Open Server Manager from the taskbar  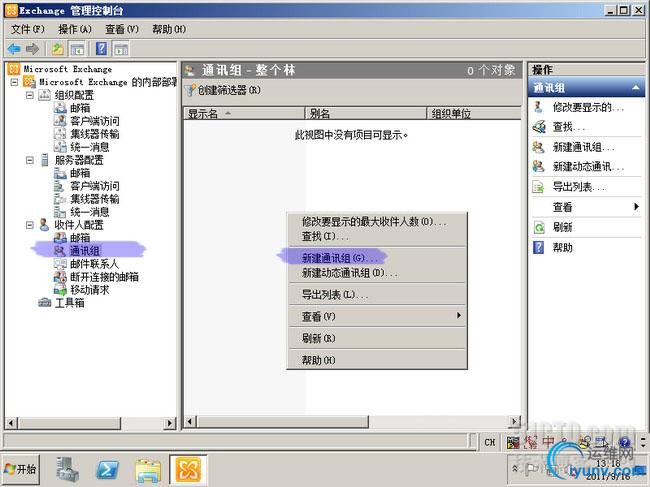pyautogui.click(x=67, y=470)
